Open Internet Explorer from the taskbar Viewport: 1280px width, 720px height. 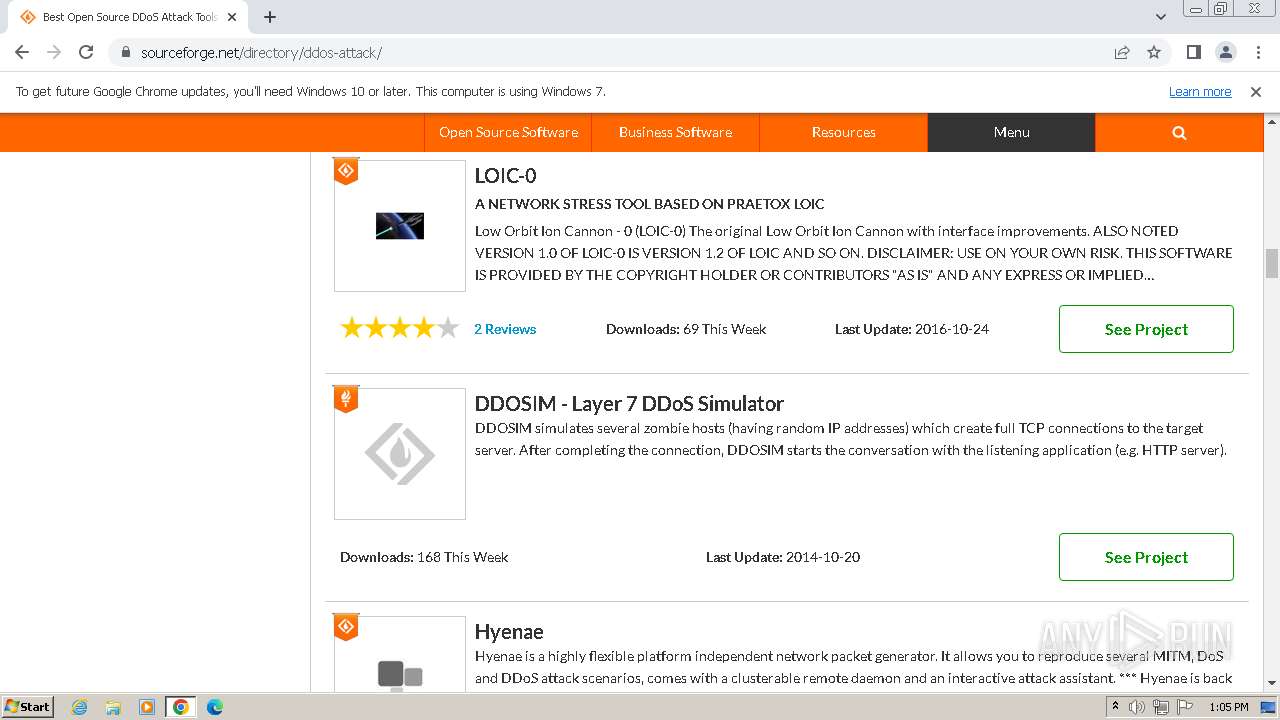click(x=79, y=707)
